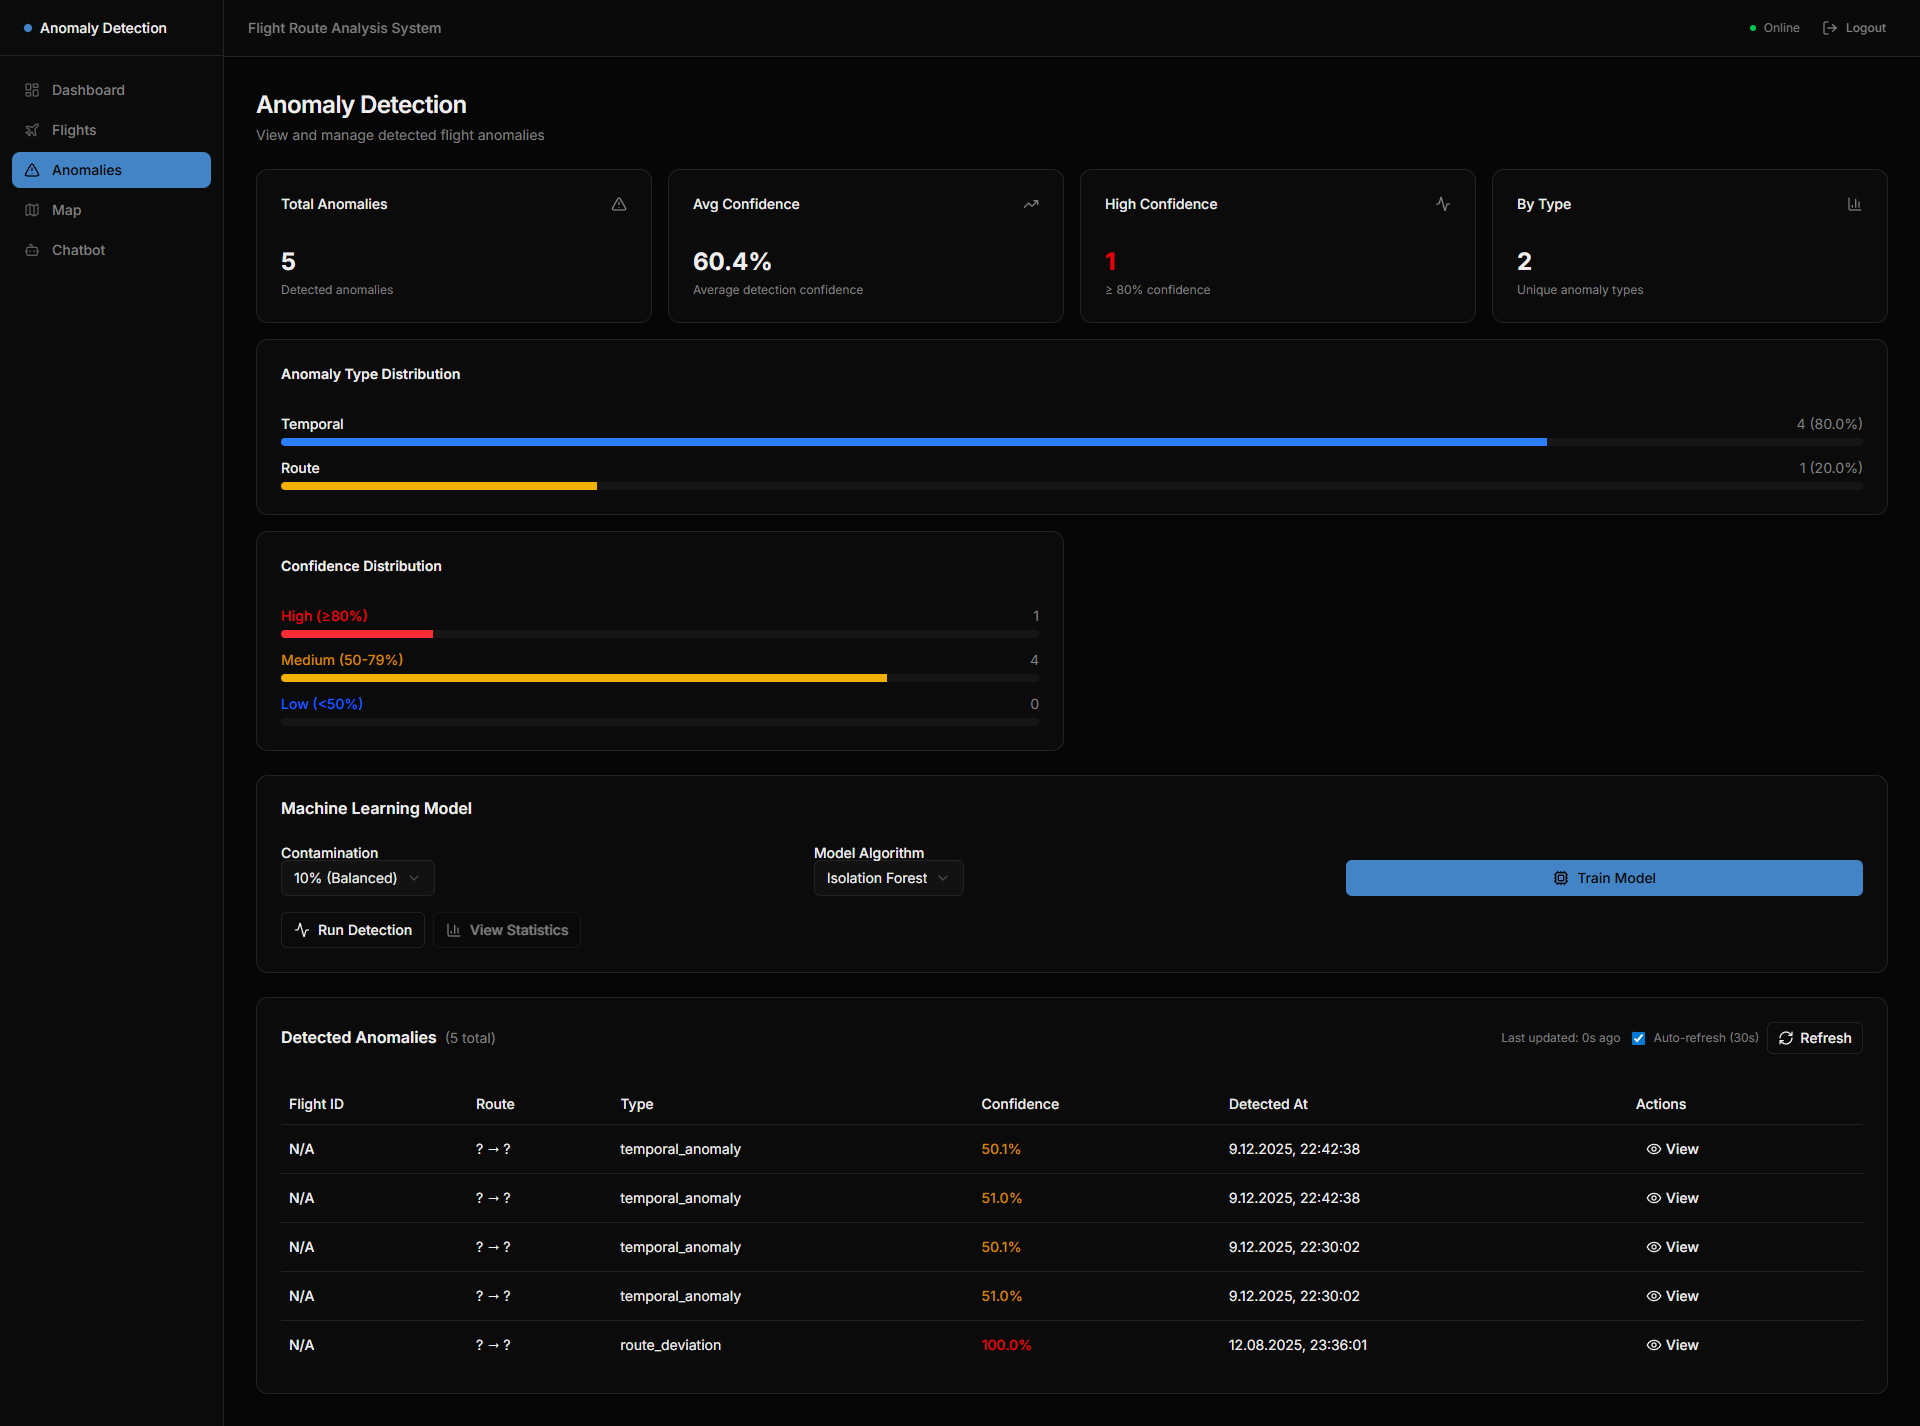
Task: Click the Run Detection button
Action: click(353, 930)
